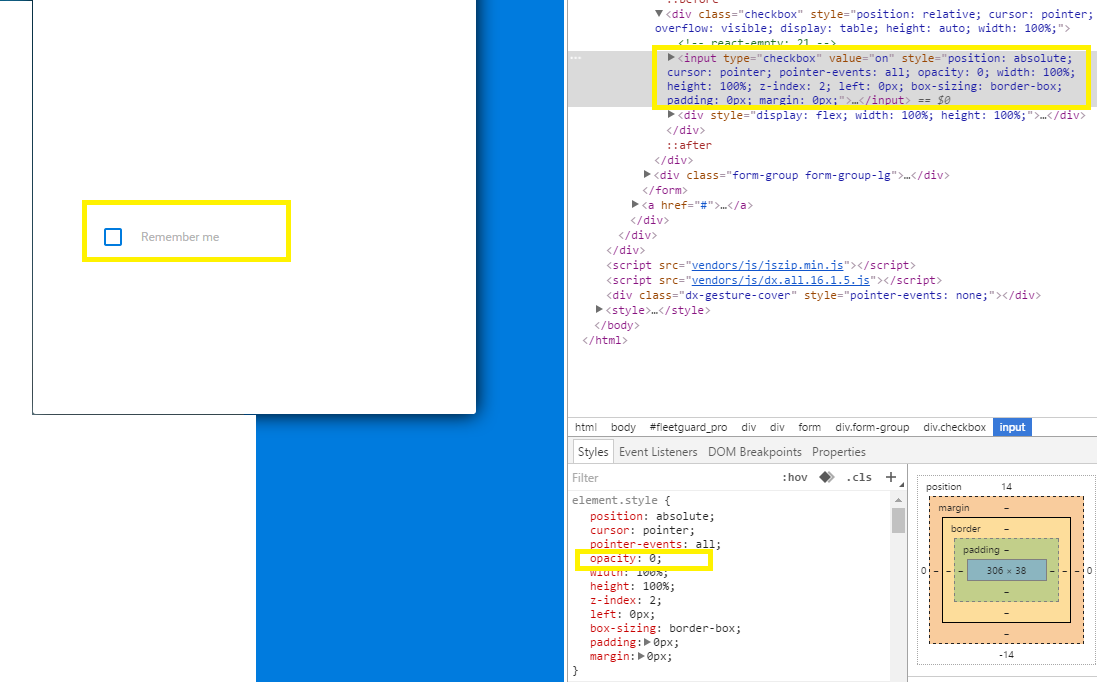The image size is (1097, 682).
Task: Click the element.style selector line
Action: click(621, 500)
